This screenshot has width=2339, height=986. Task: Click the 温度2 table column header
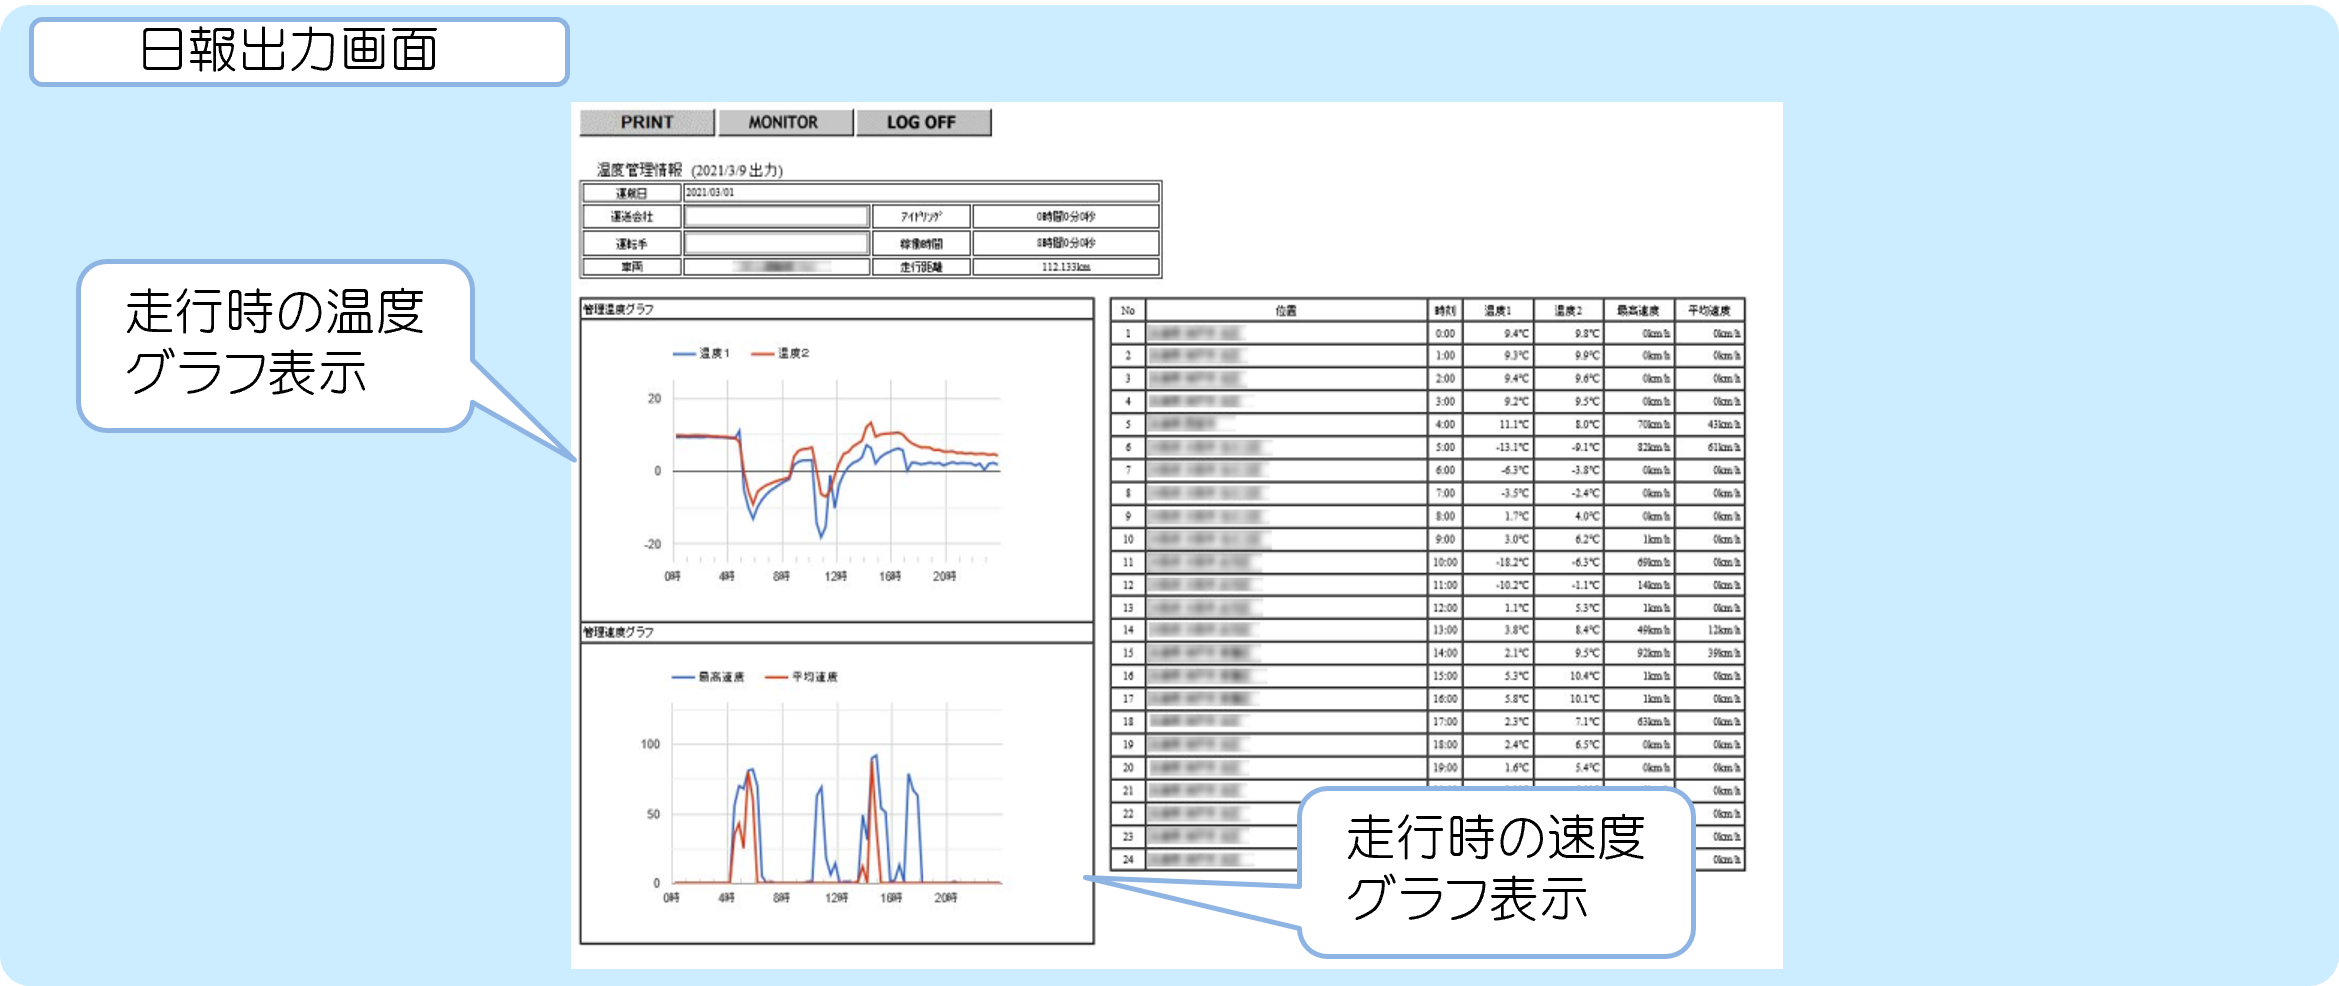1568,310
